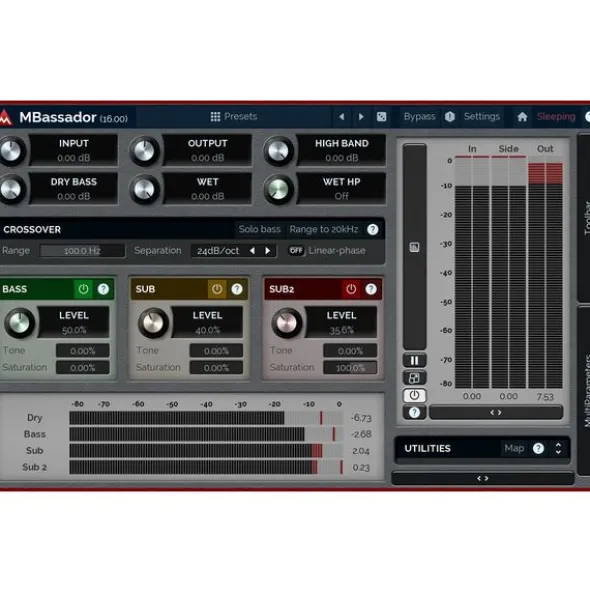Image resolution: width=590 pixels, height=591 pixels.
Task: Toggle the Linear-phase OFF switch
Action: [x=296, y=250]
